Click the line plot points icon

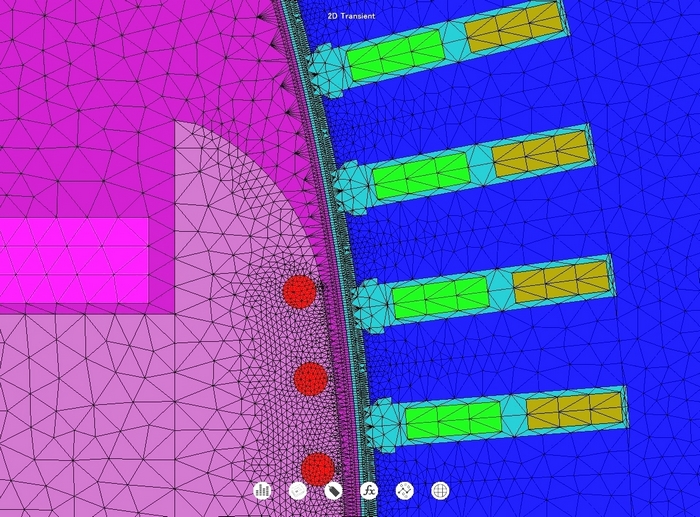(x=405, y=490)
